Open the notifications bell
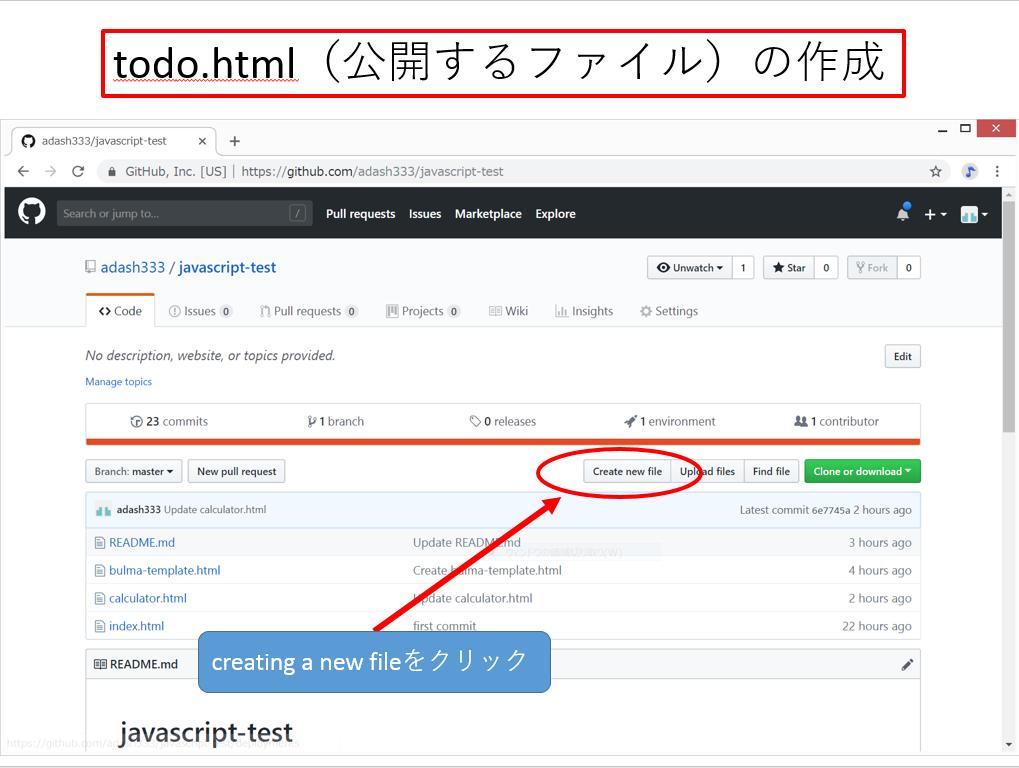Viewport: 1019px width, 768px height. 903,213
